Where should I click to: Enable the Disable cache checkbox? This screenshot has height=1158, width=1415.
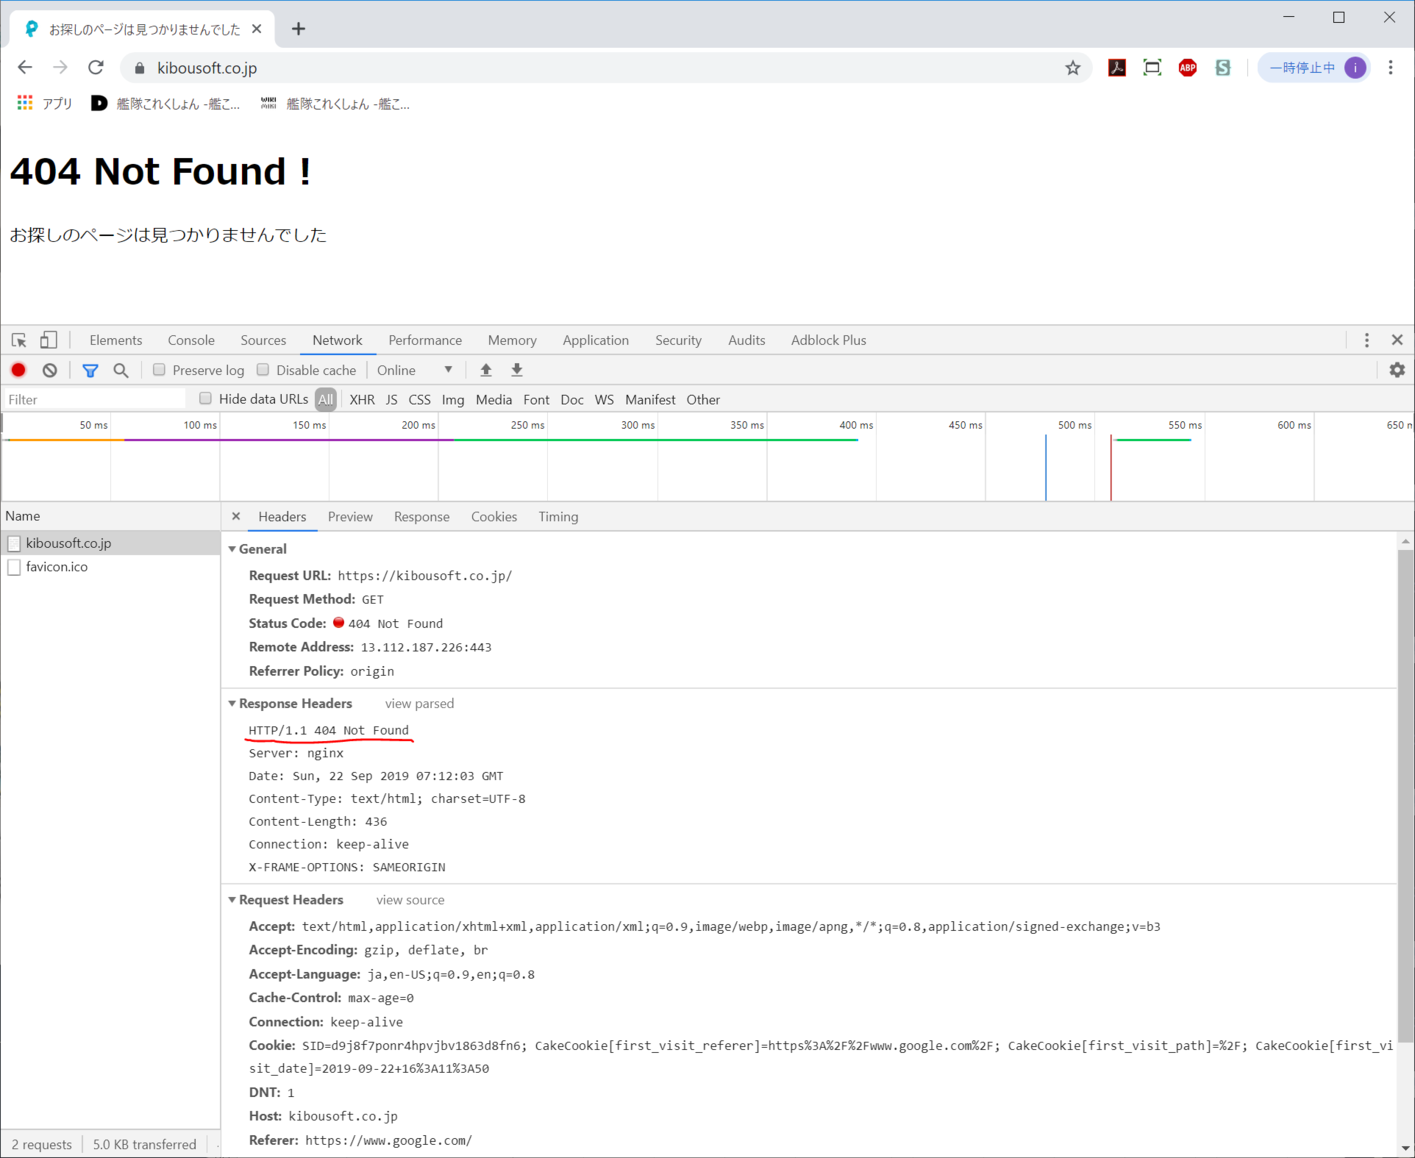point(263,370)
